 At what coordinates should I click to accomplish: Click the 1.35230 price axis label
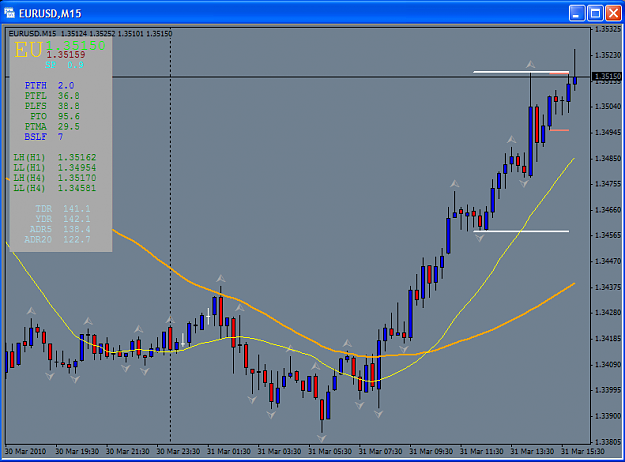point(608,55)
